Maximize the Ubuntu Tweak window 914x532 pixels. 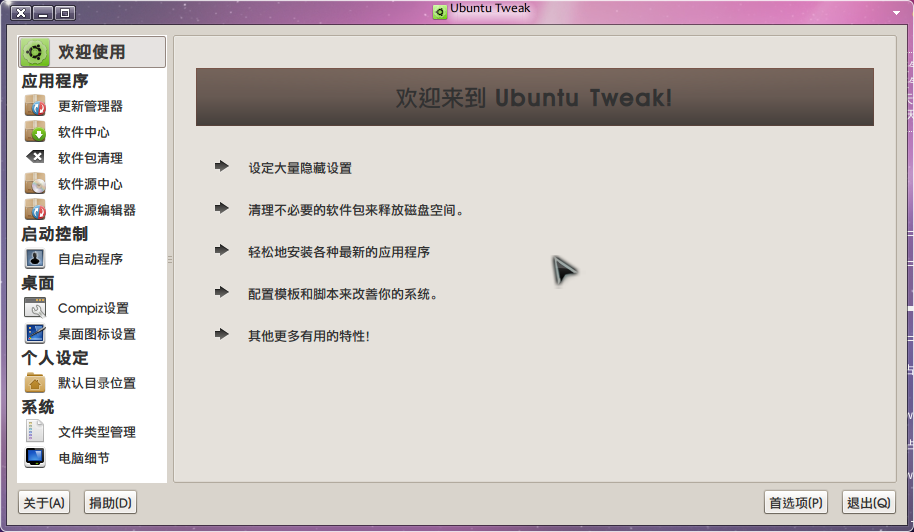tap(65, 13)
